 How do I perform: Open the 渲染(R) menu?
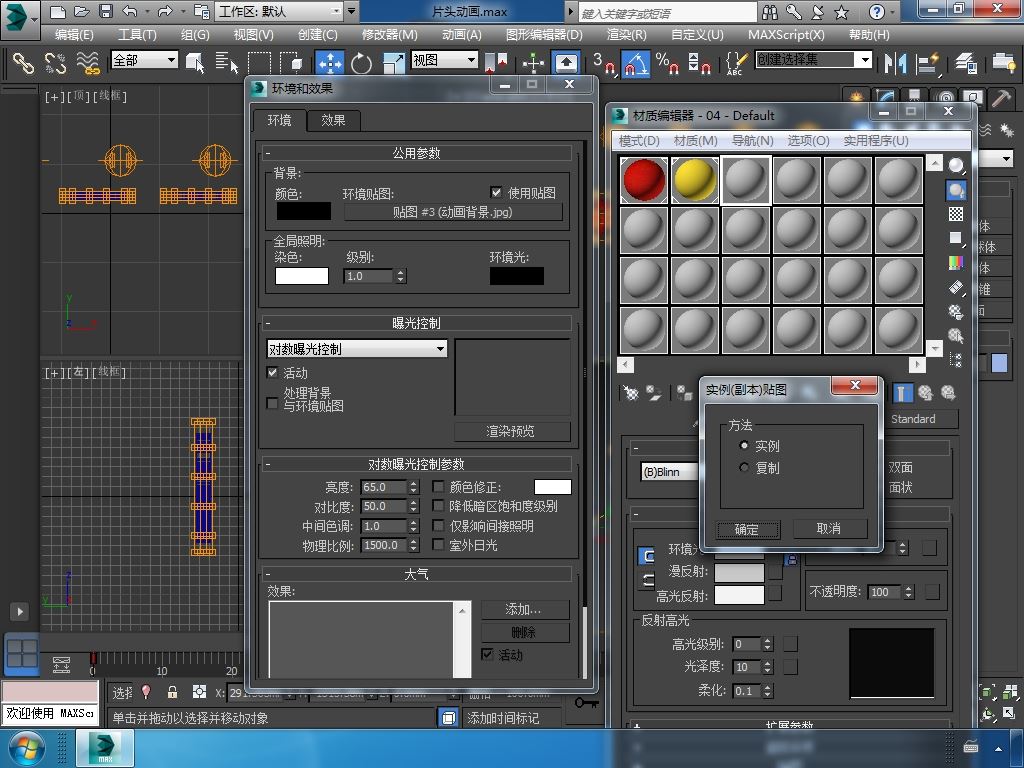point(626,34)
